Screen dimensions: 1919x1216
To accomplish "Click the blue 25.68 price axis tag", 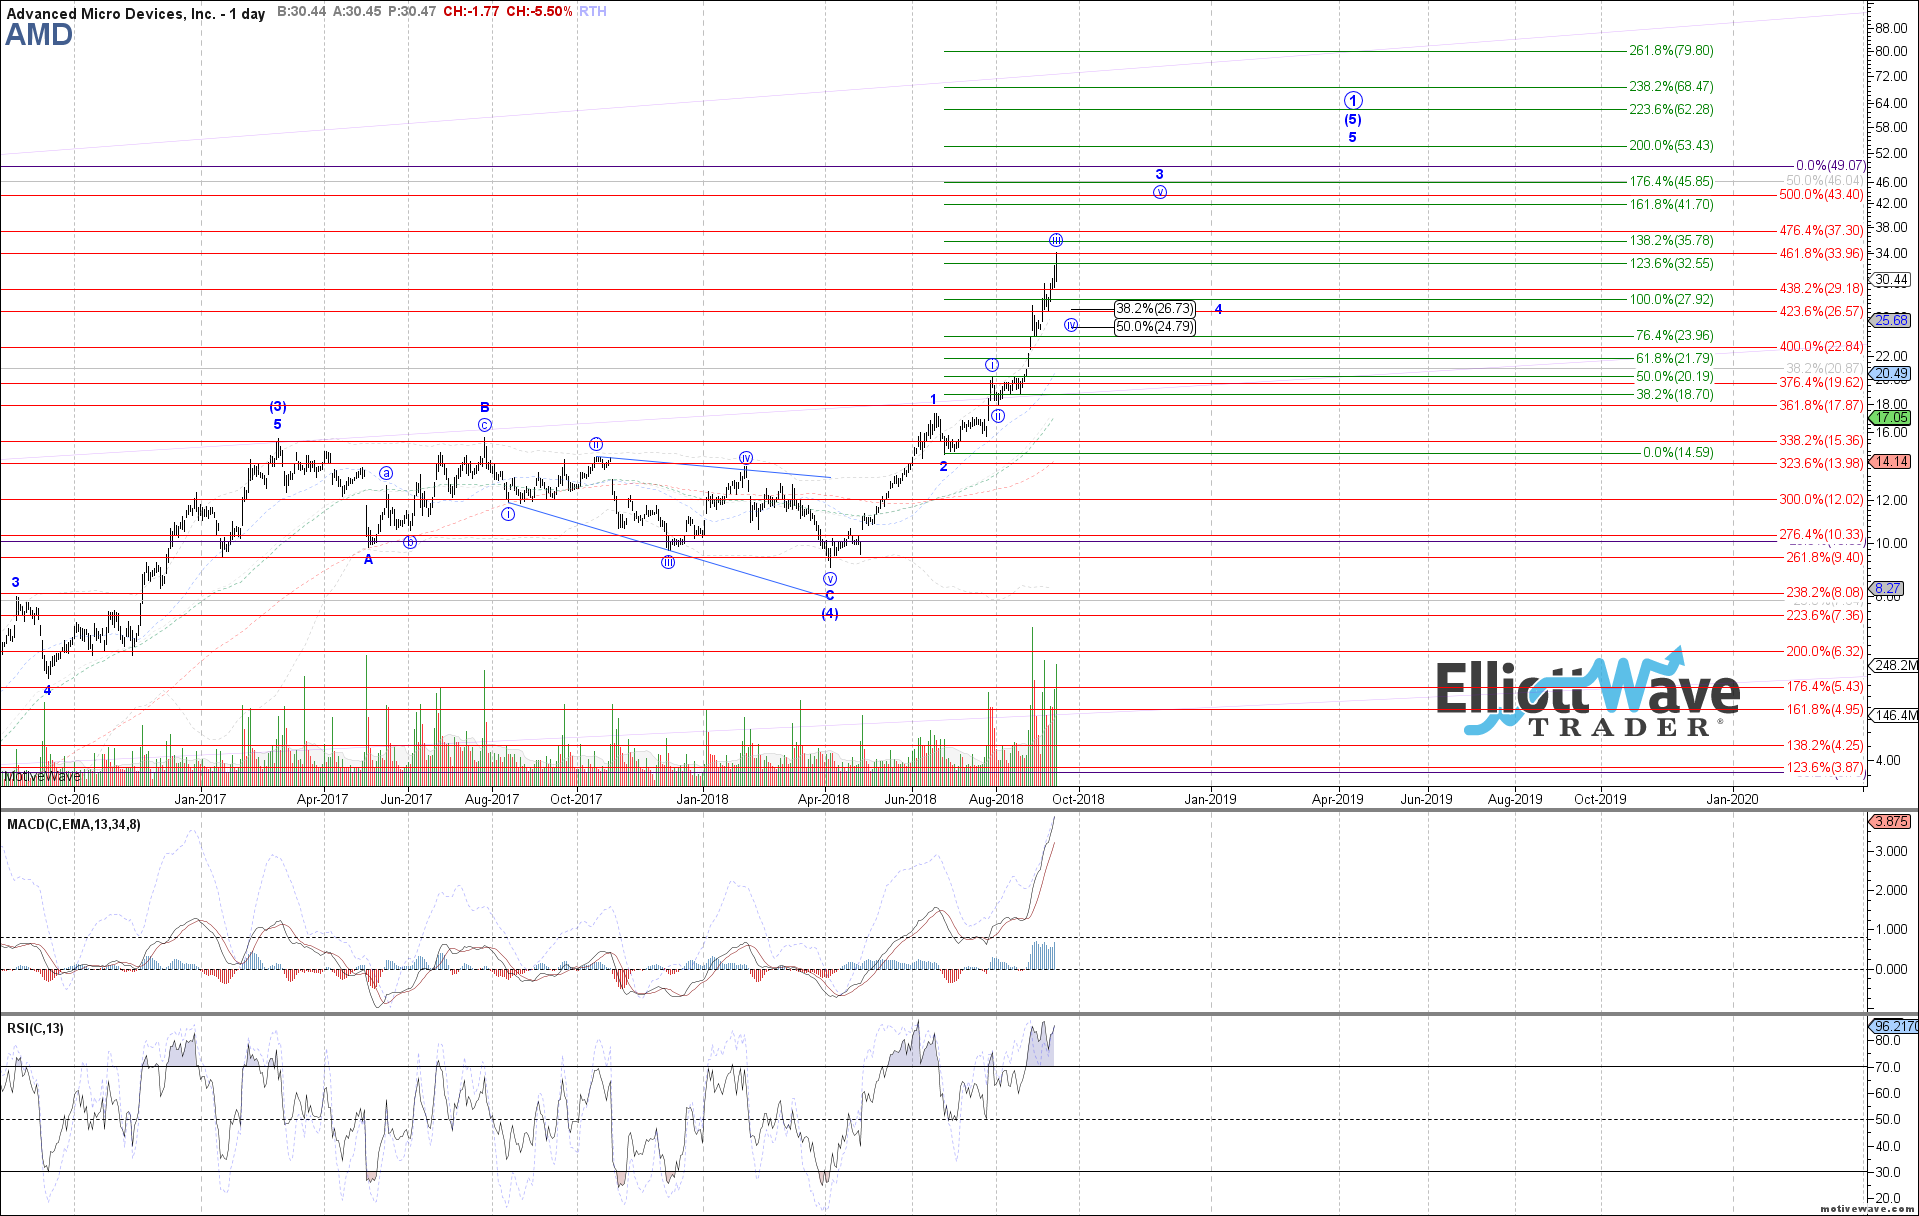I will [1892, 320].
